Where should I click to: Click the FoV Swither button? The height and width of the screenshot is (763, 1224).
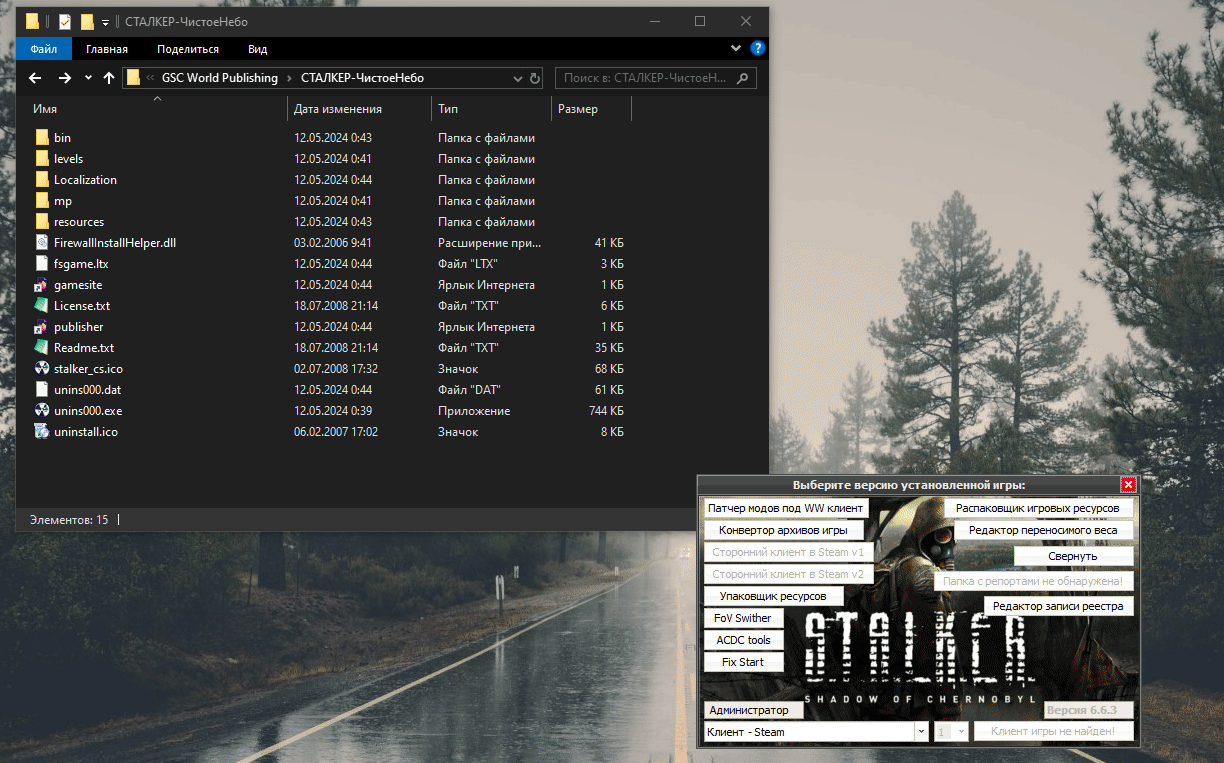pyautogui.click(x=743, y=618)
